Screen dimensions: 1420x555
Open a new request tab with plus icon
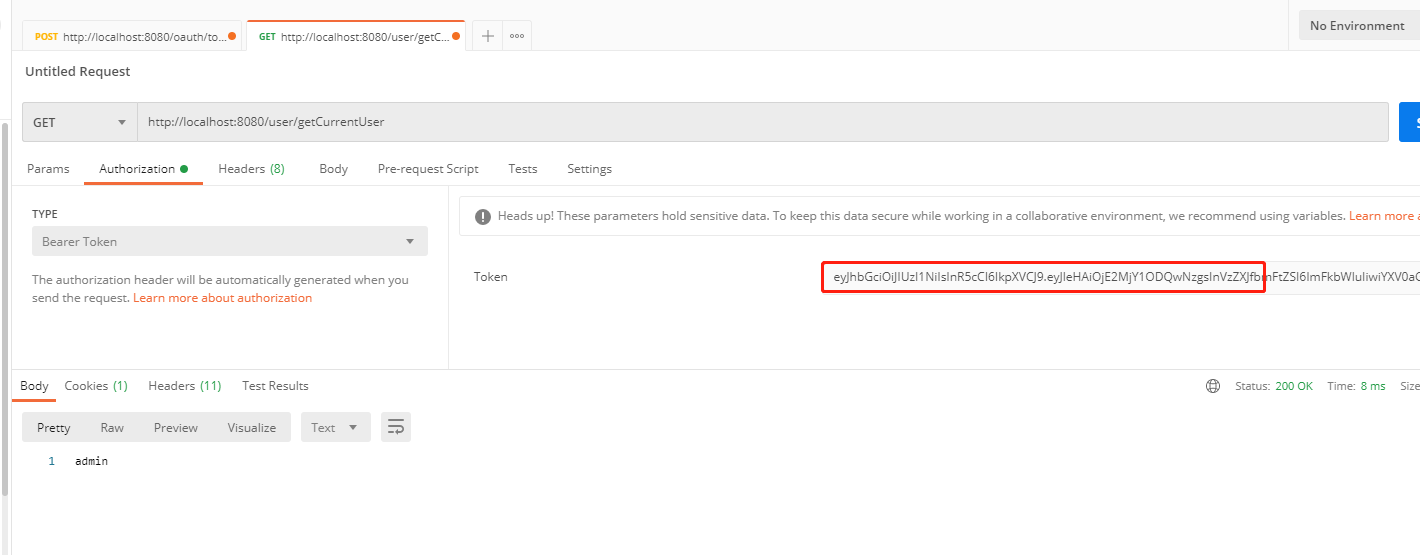pyautogui.click(x=488, y=36)
